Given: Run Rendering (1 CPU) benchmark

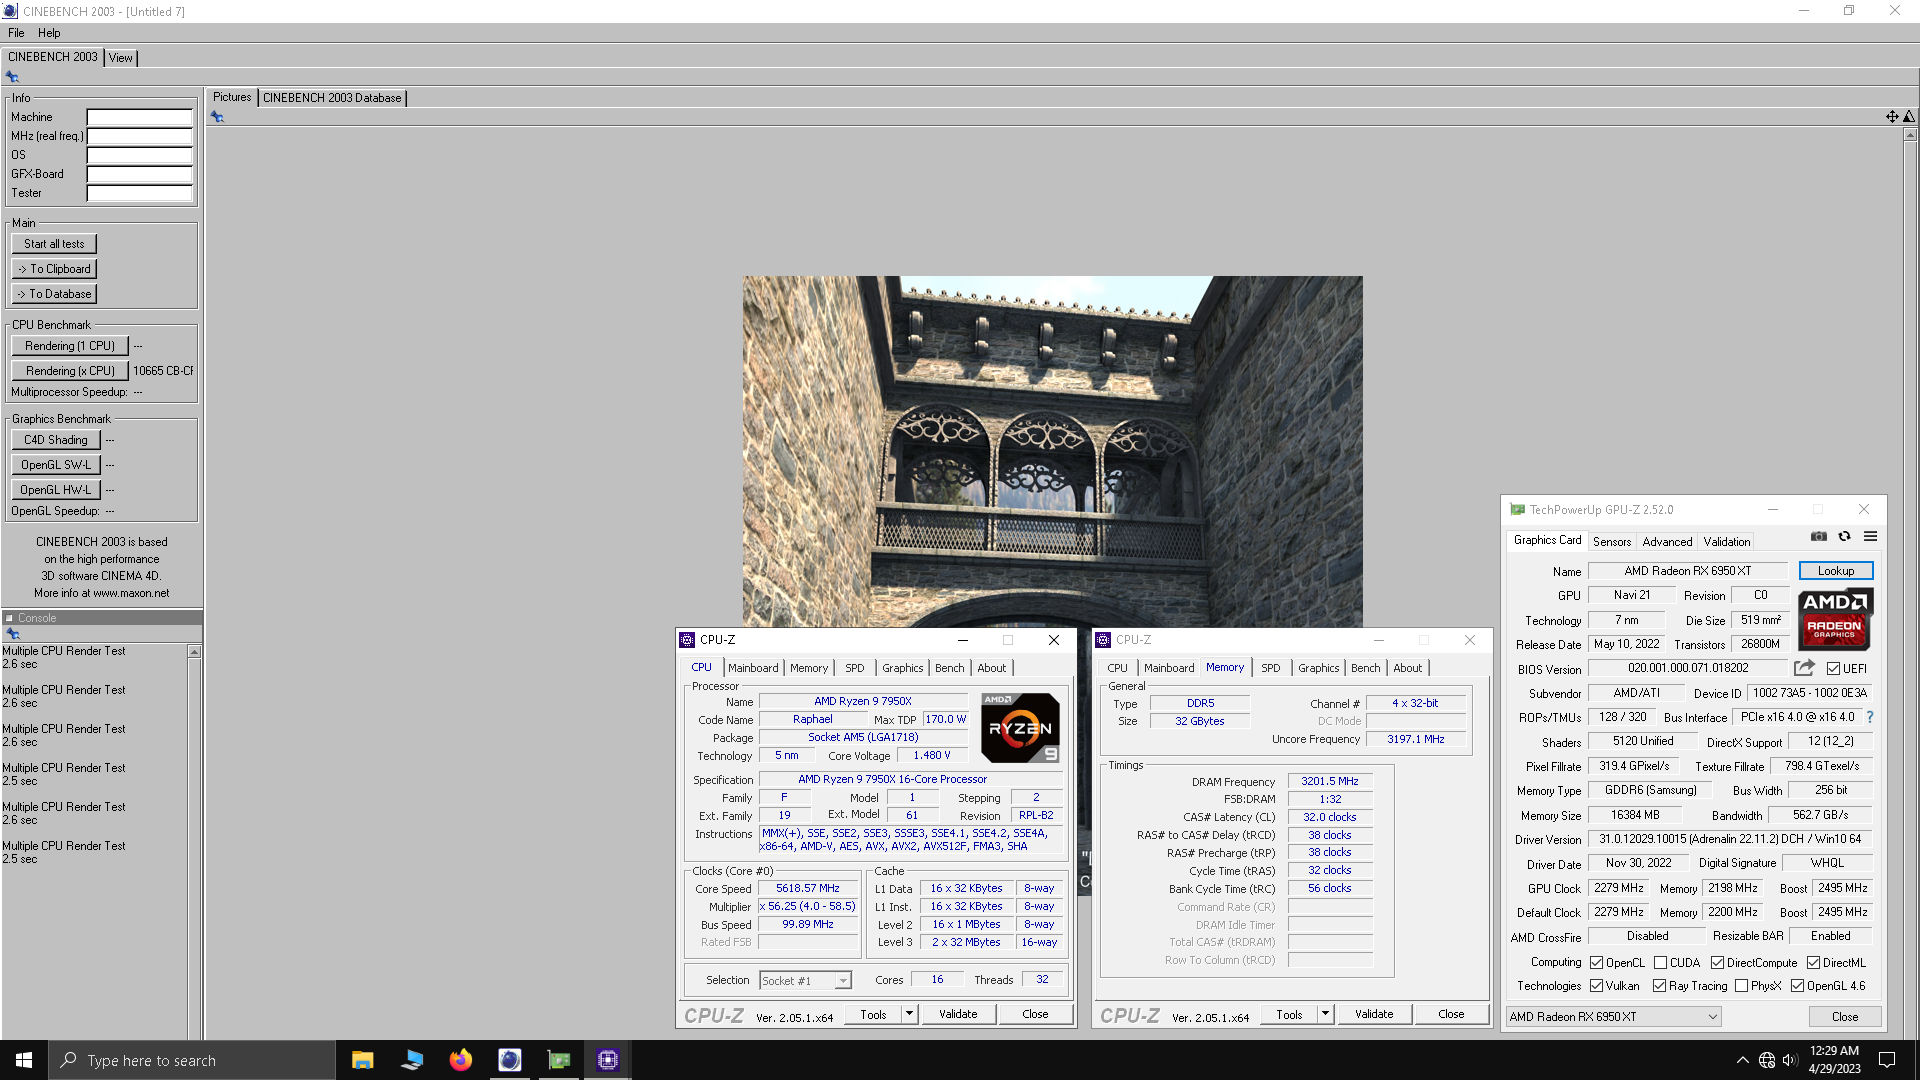Looking at the screenshot, I should coord(70,346).
